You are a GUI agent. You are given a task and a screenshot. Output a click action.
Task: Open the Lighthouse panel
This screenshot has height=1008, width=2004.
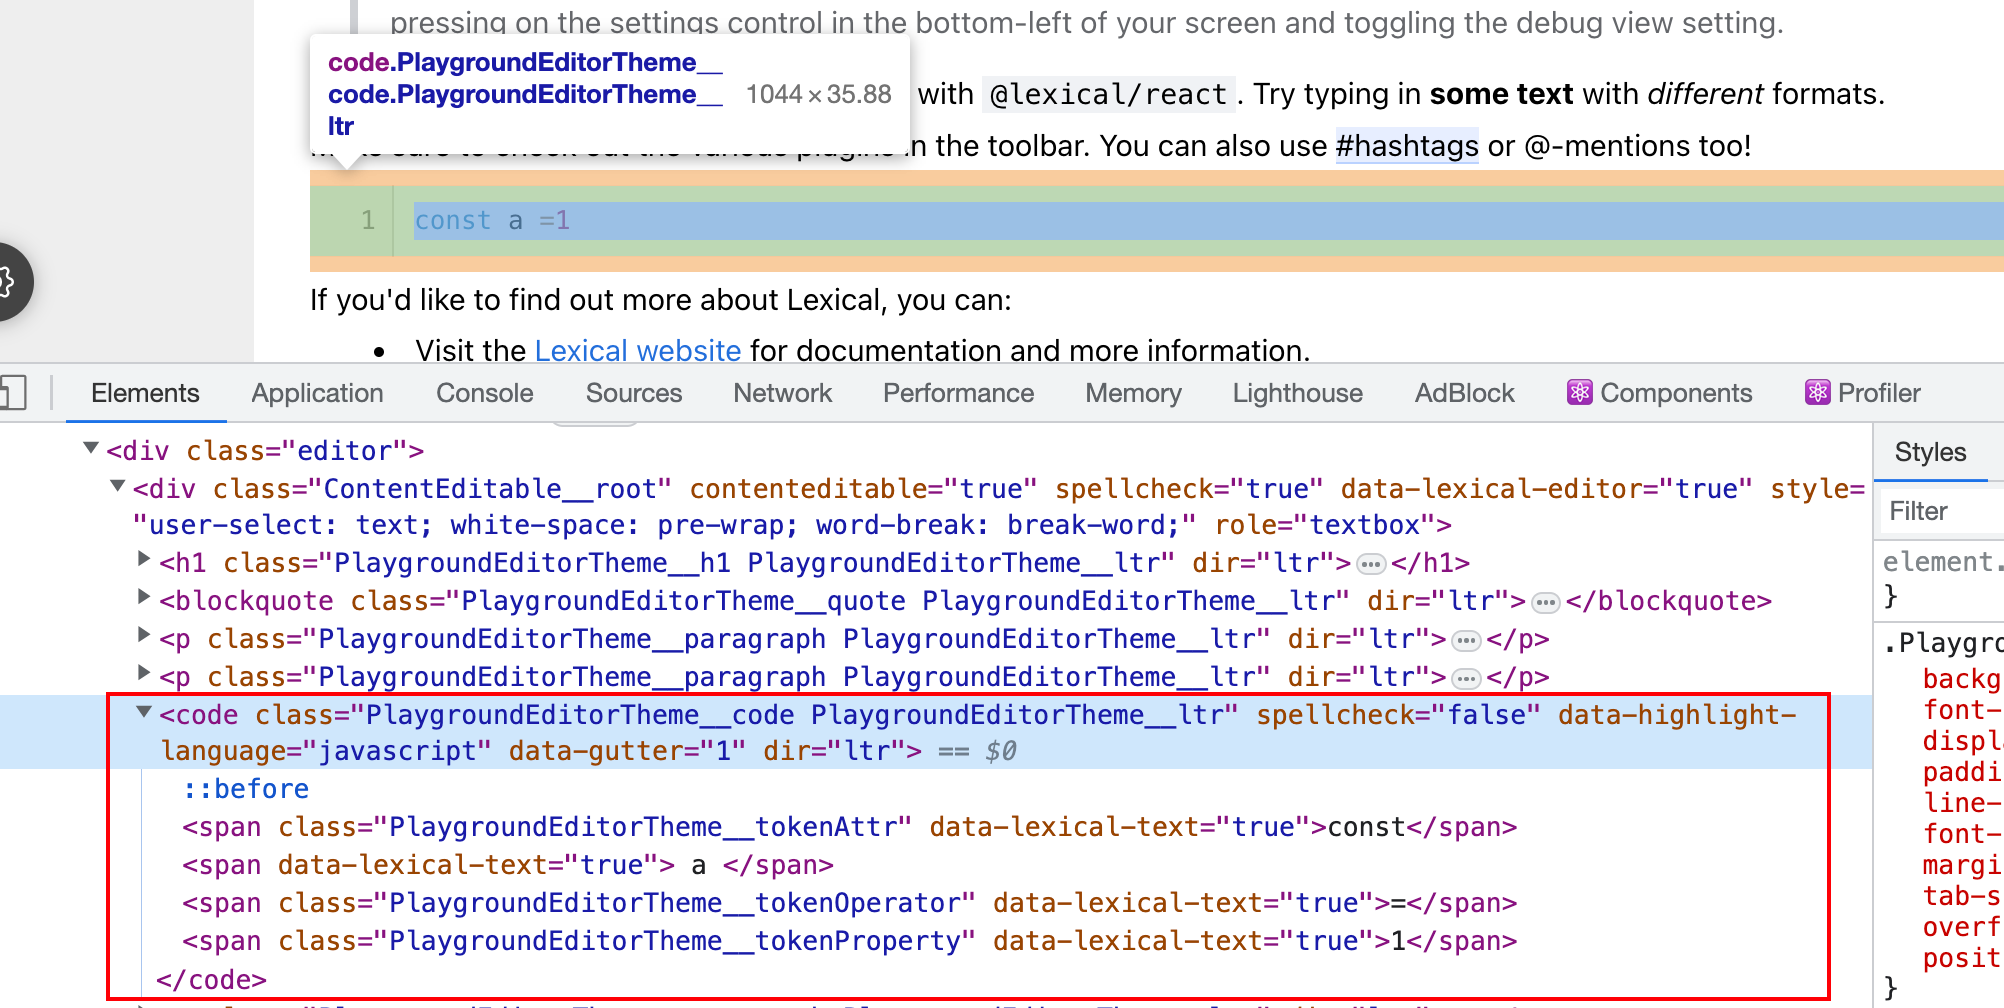[x=1297, y=393]
